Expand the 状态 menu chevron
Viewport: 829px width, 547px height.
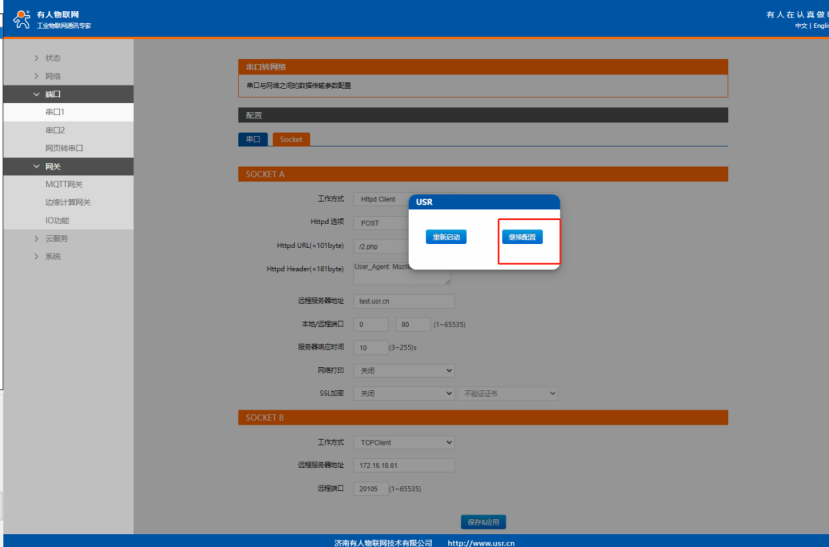tap(37, 58)
